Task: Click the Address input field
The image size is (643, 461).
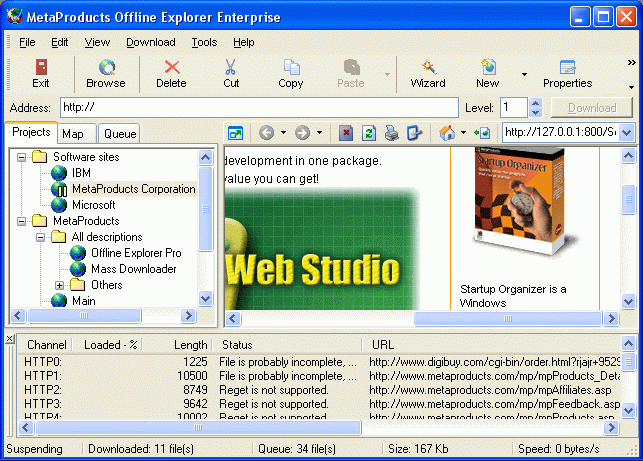Action: point(258,107)
